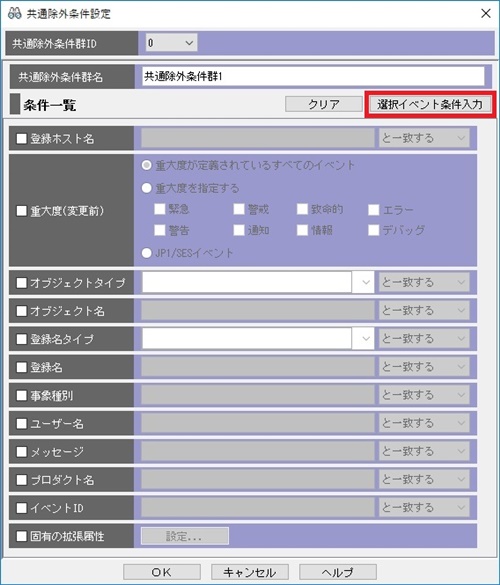Image resolution: width=500 pixels, height=585 pixels.
Task: Toggle the 重大度(変更前) checkbox
Action: [22, 211]
